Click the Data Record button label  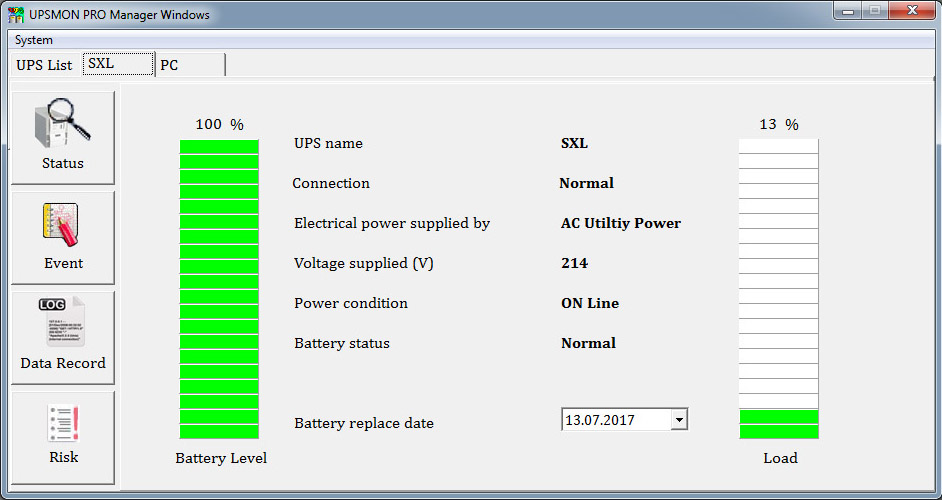click(x=62, y=363)
